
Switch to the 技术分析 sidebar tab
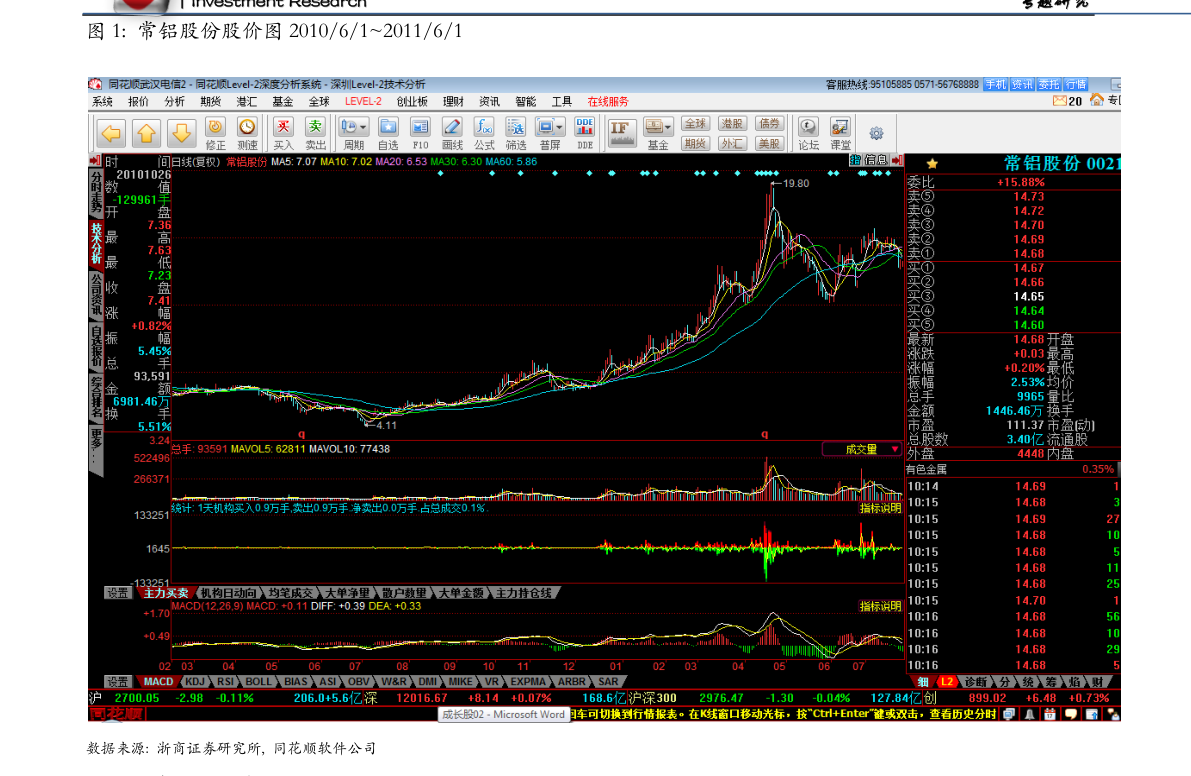[x=96, y=242]
